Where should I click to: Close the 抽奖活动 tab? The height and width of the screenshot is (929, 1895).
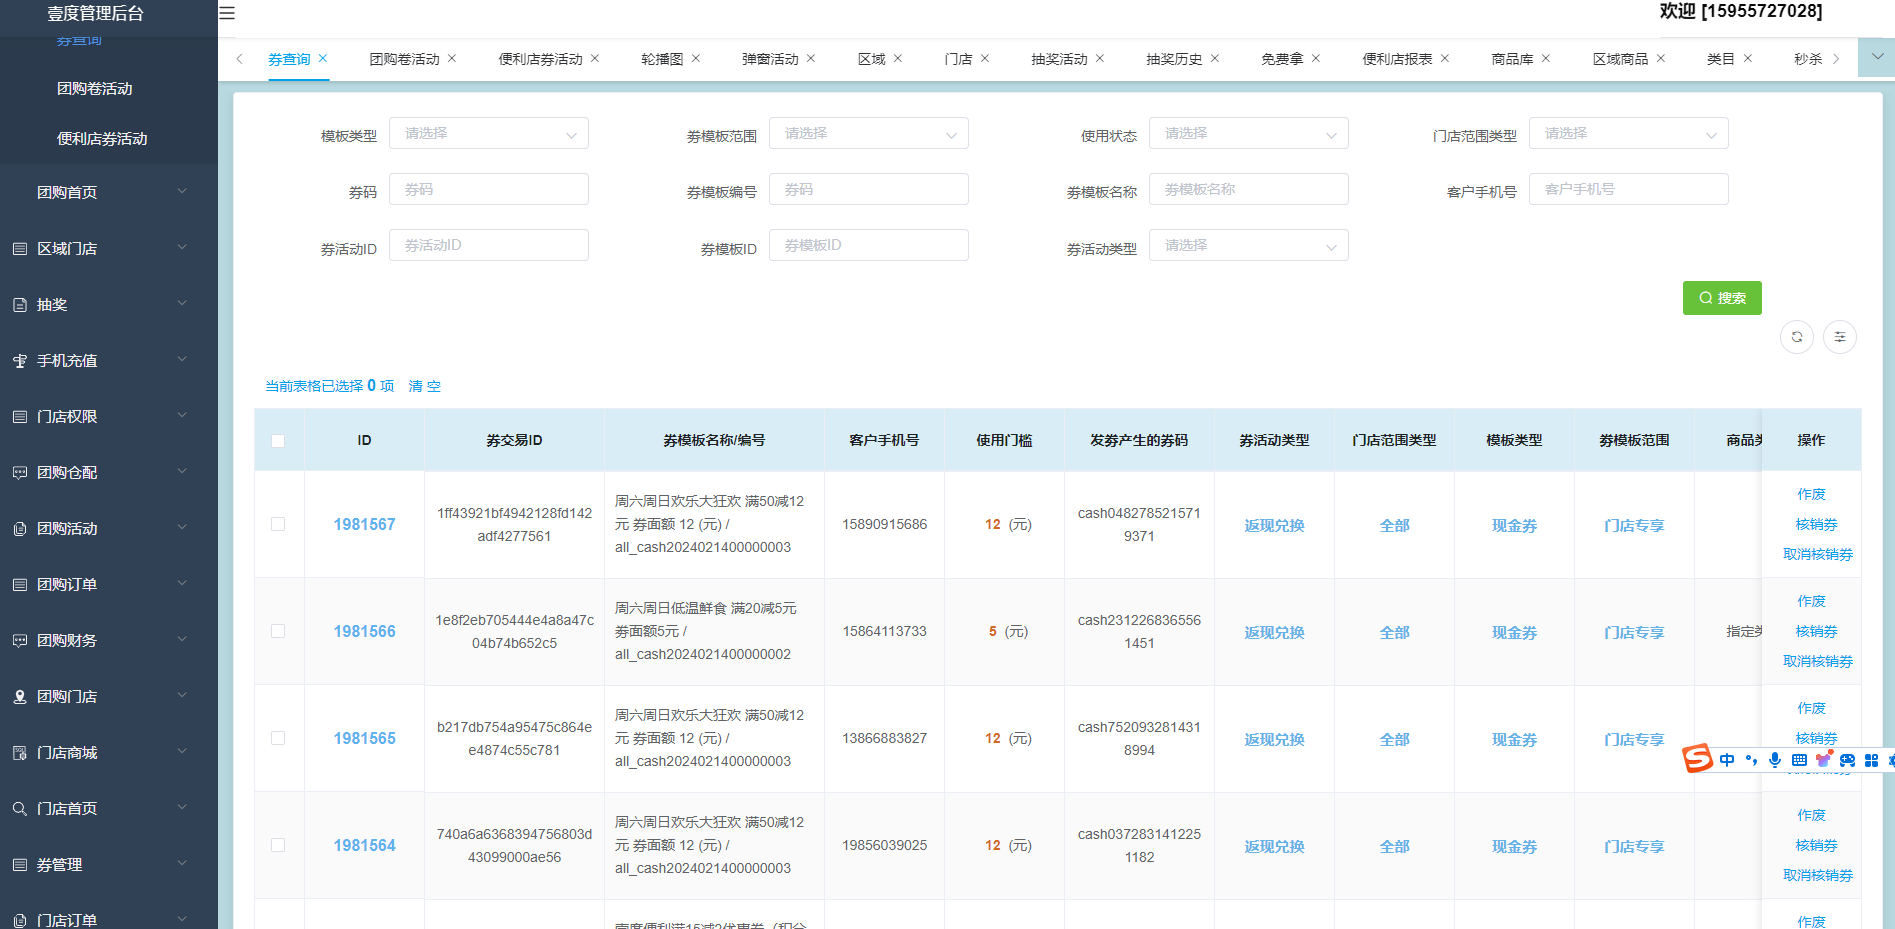[x=1100, y=58]
